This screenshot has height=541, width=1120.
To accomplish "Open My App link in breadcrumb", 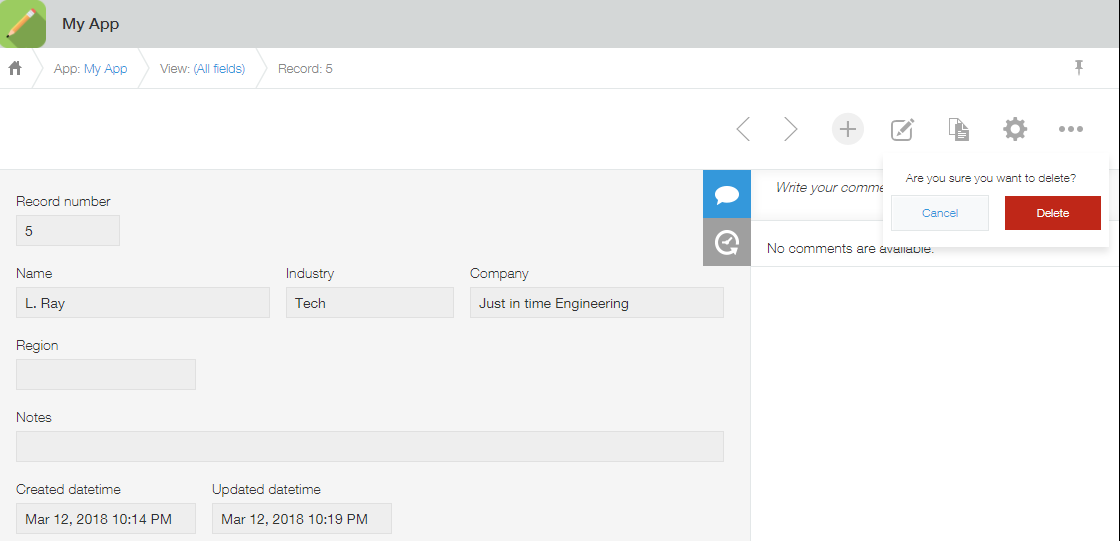I will (106, 69).
